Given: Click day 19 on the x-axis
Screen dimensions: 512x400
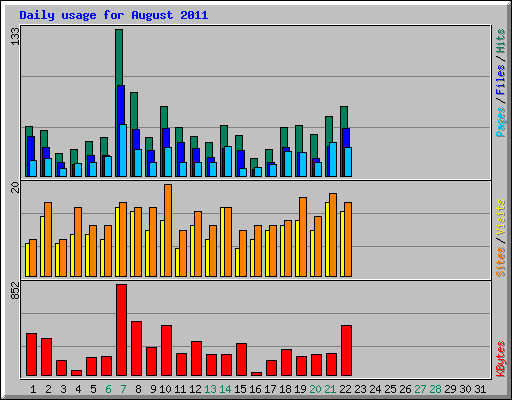Looking at the screenshot, I should coord(300,389).
